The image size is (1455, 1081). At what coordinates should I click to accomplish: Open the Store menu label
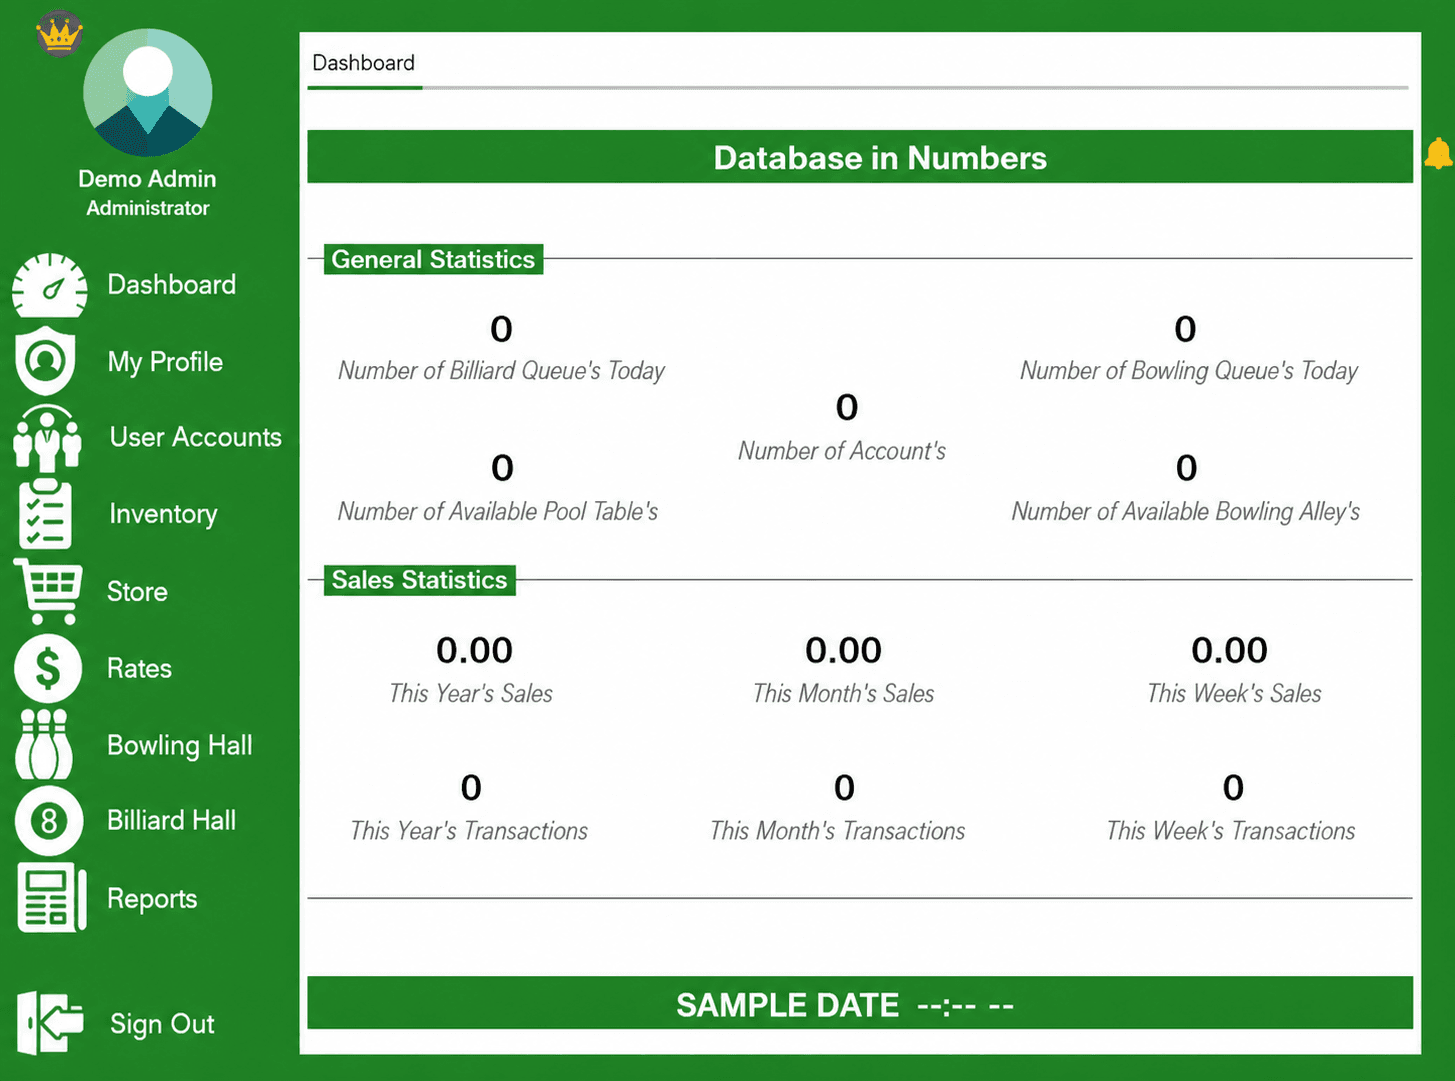point(137,592)
